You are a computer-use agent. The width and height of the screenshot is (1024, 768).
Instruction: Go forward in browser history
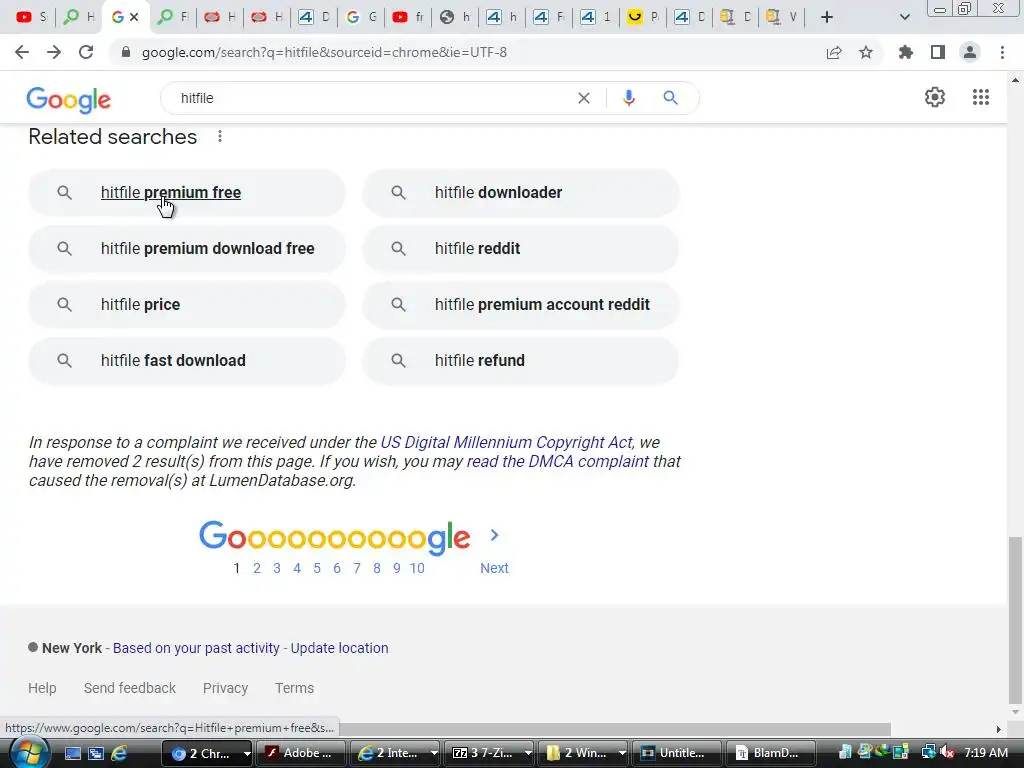coord(54,52)
